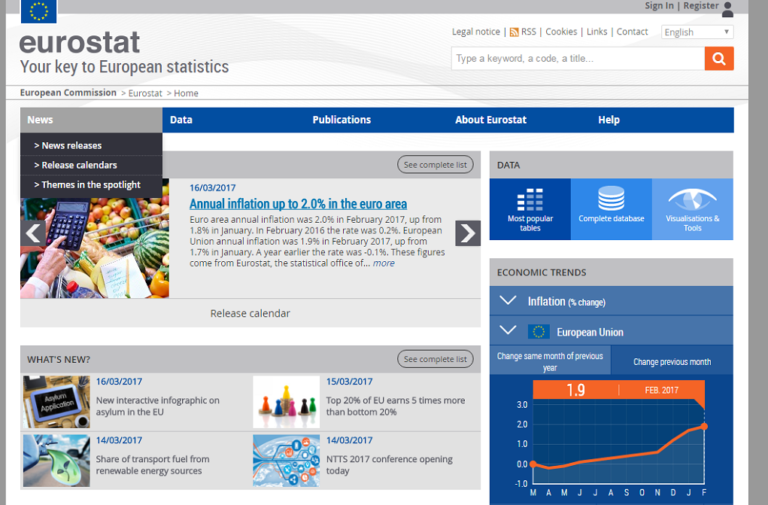
Task: Go to previous news slide arrow
Action: click(x=33, y=233)
